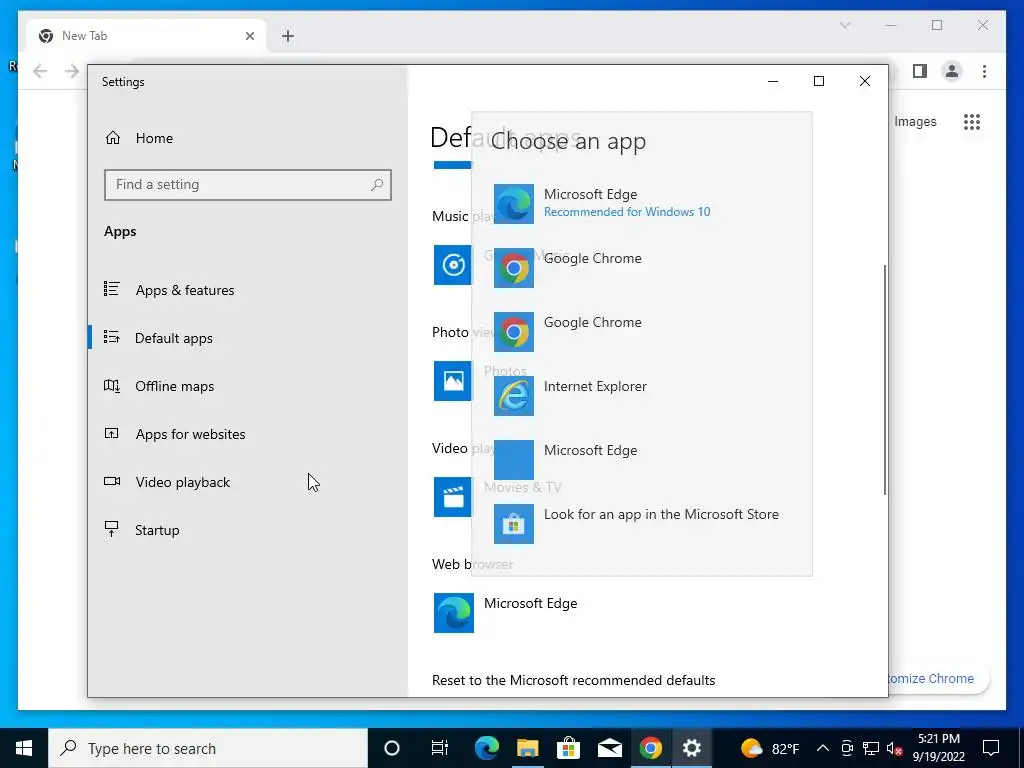This screenshot has width=1024, height=768.
Task: Toggle Chrome's side panel button
Action: (x=920, y=71)
